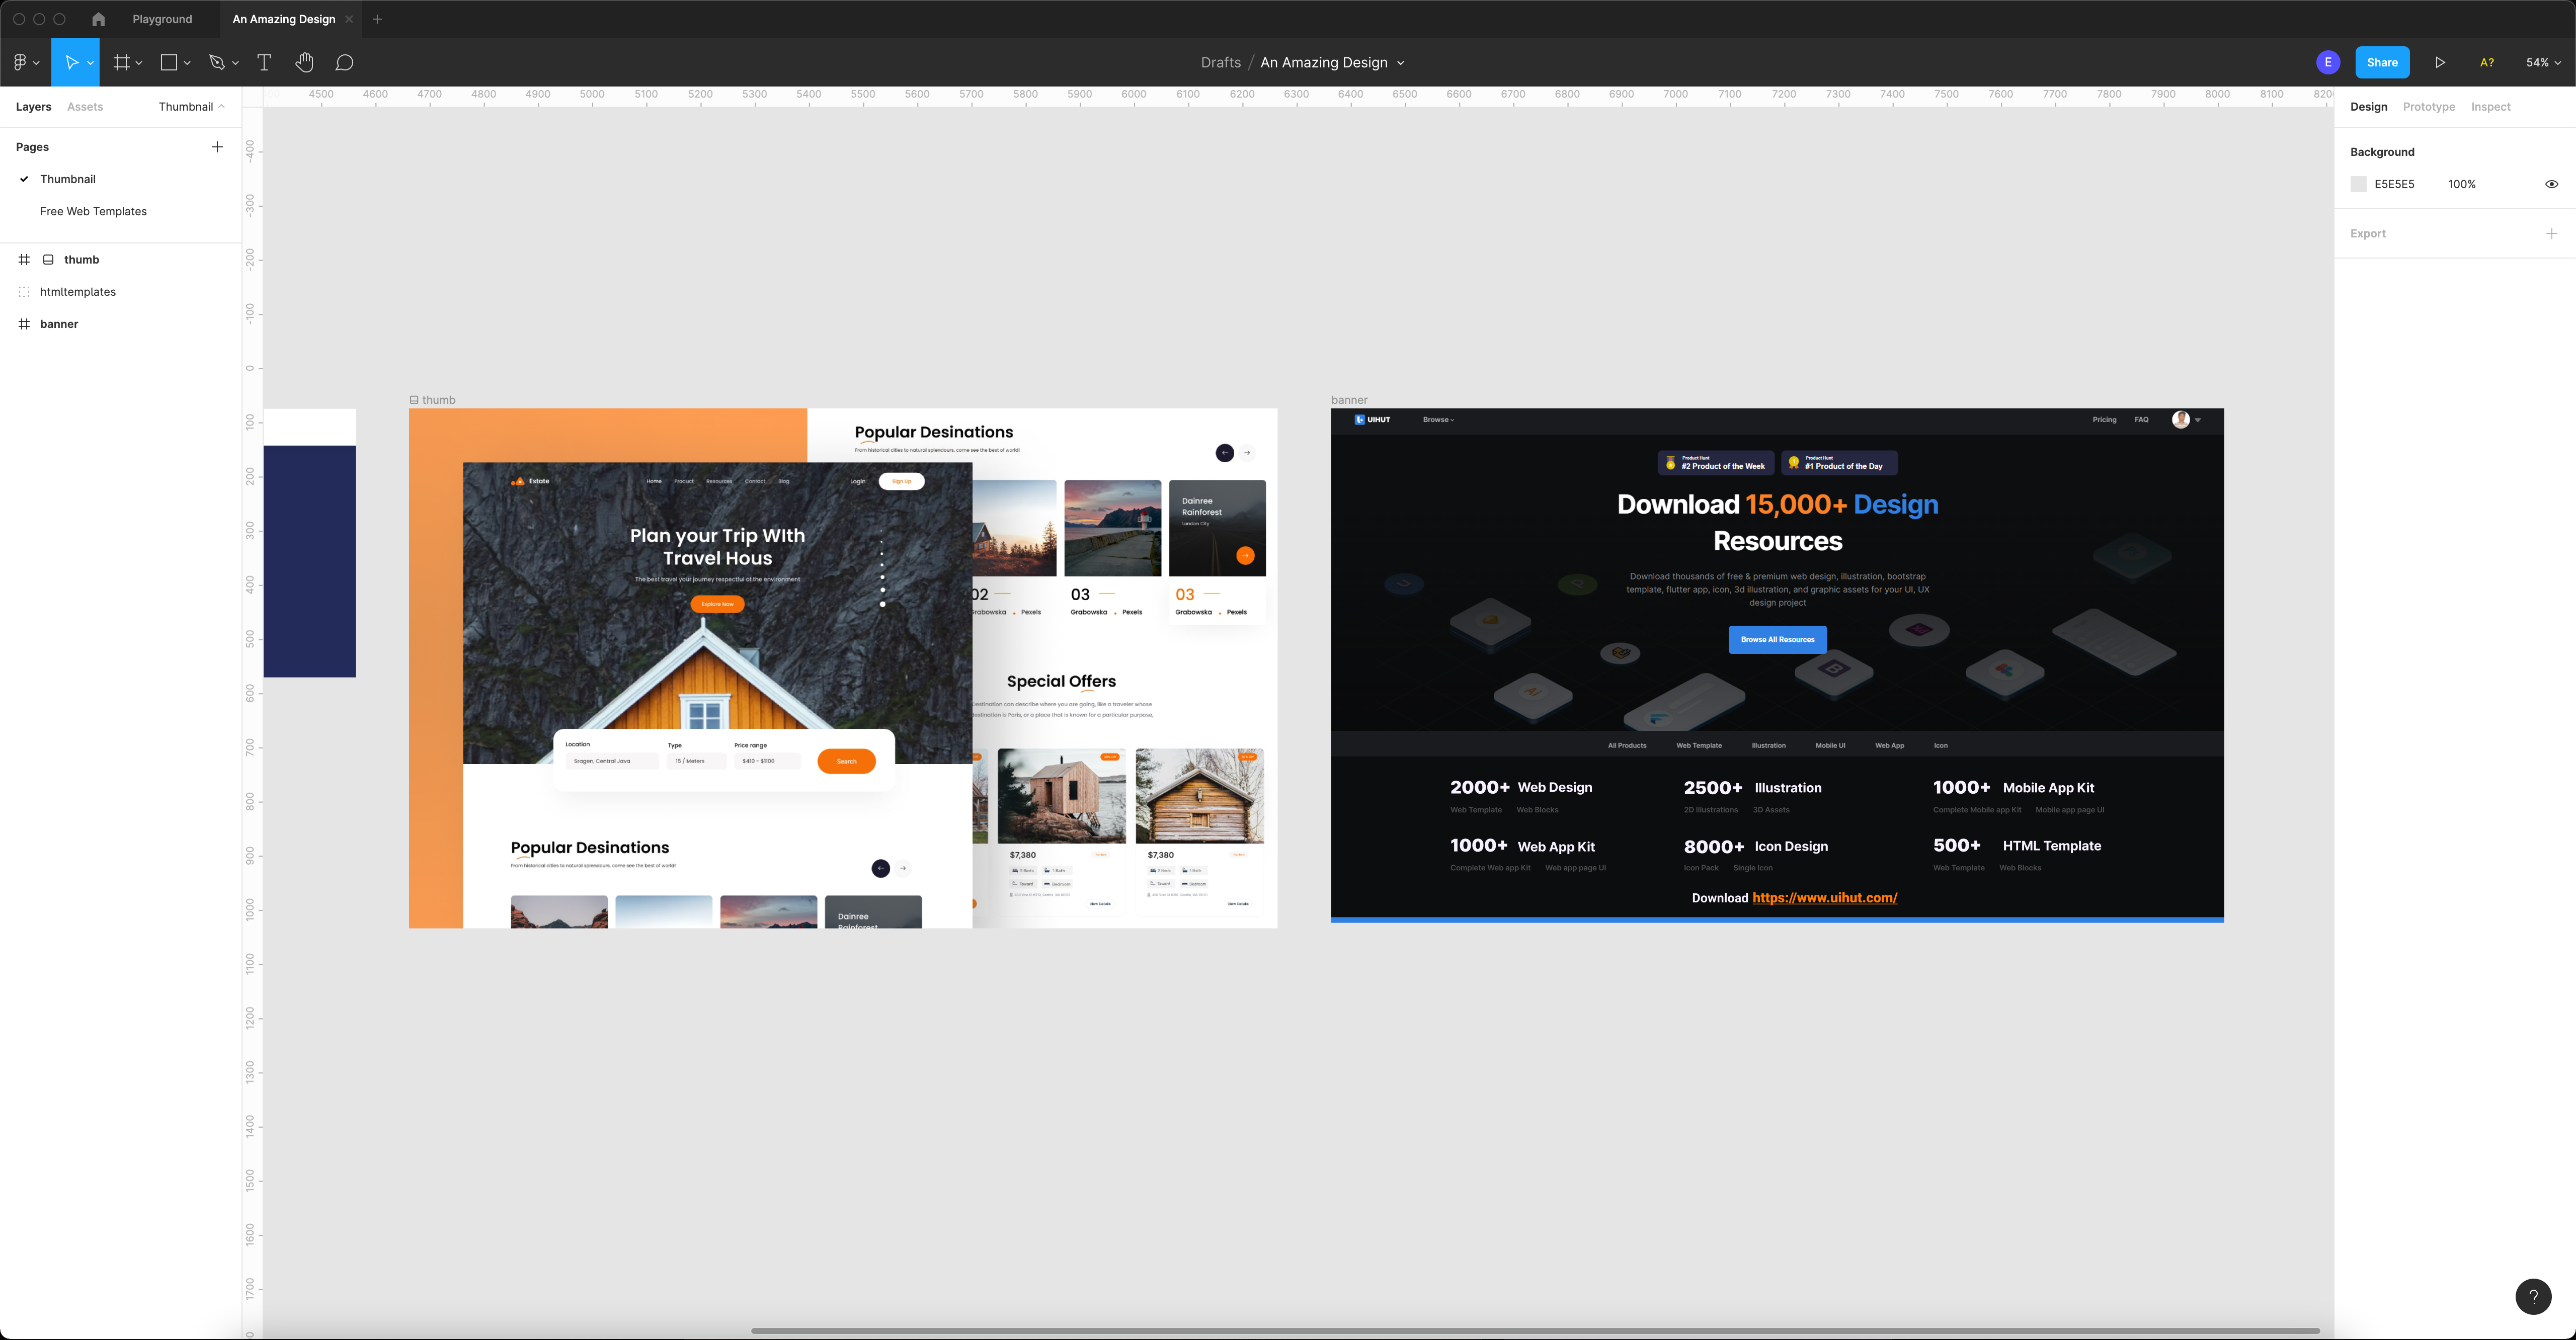Screen dimensions: 2576x1340
Task: Click the Sign Up button in thumb
Action: [x=901, y=481]
